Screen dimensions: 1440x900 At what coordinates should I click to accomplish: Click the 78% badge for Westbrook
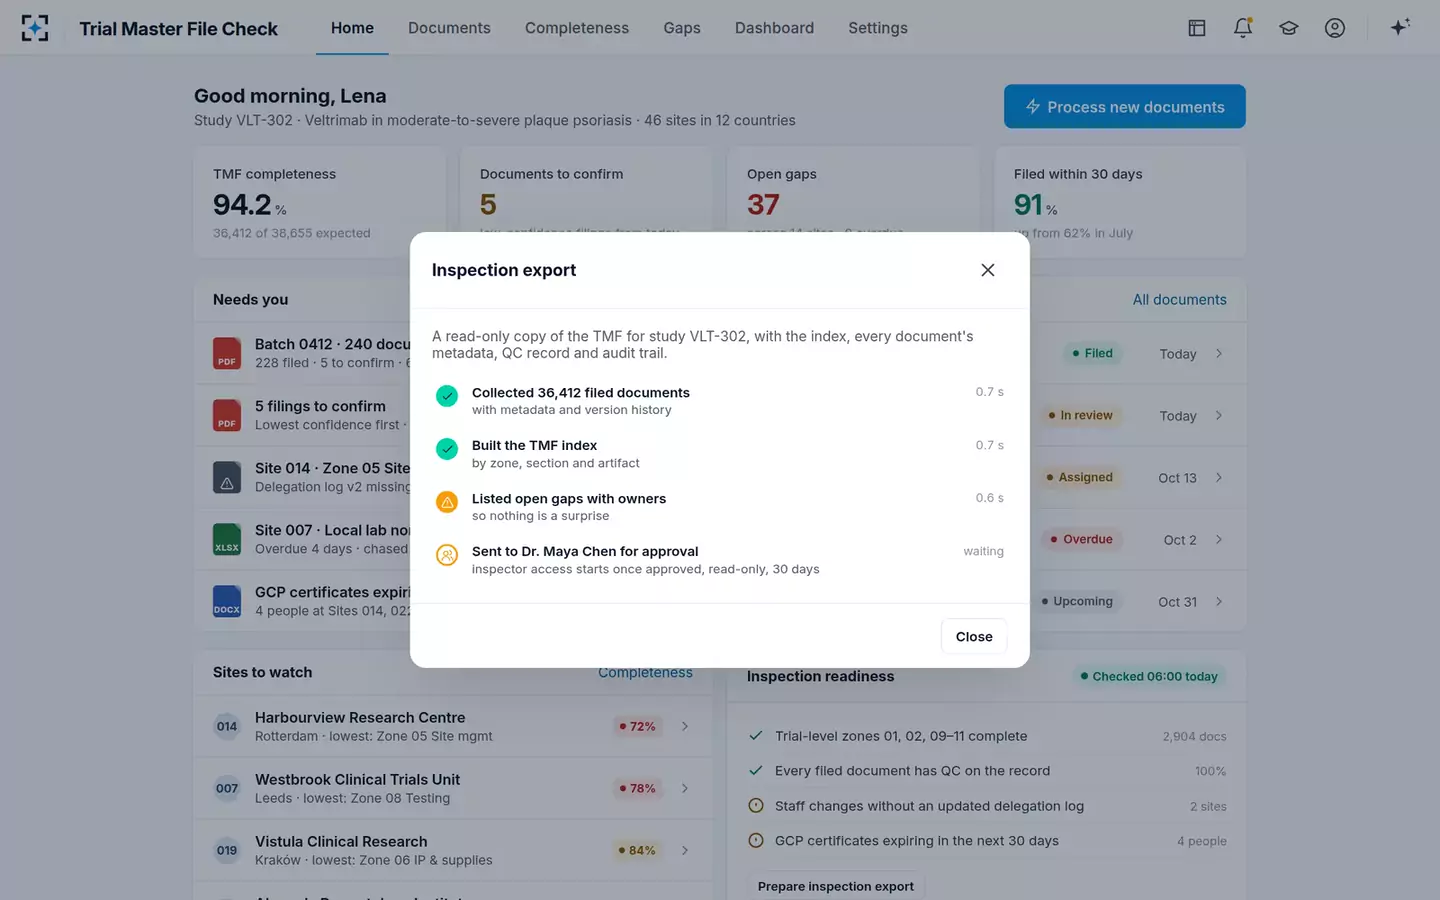tap(637, 788)
